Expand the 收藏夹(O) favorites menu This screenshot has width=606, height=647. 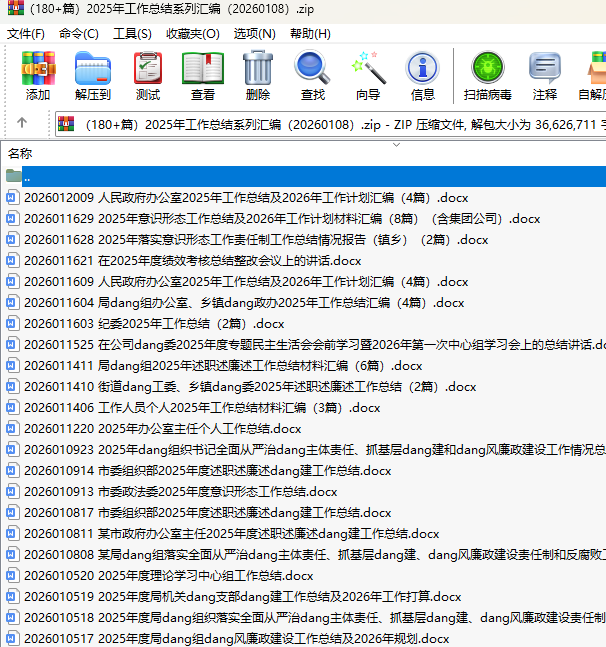point(193,33)
